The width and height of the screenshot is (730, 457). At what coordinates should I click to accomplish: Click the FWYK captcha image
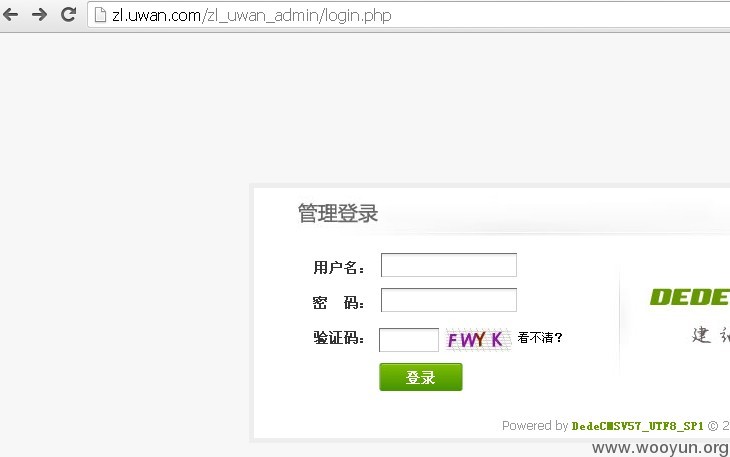click(478, 340)
